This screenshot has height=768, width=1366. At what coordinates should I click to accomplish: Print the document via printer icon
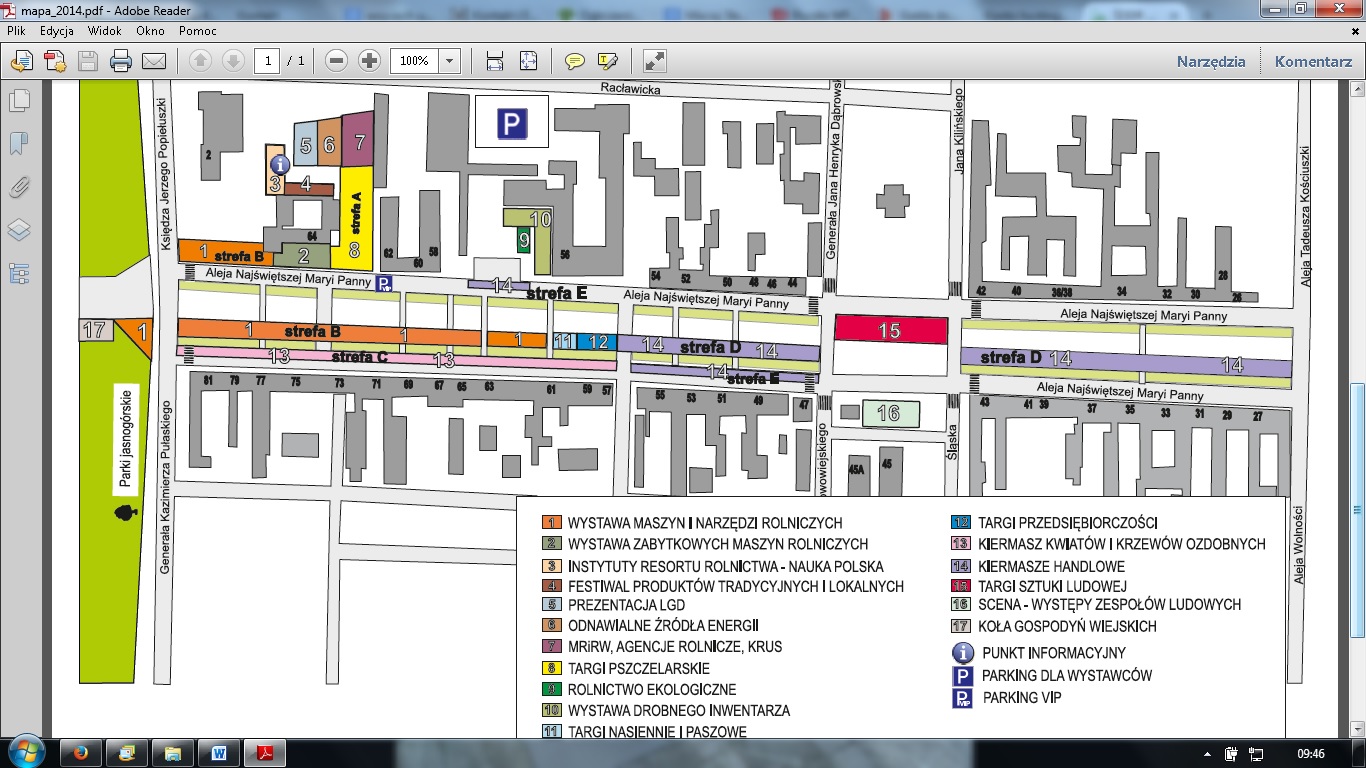(121, 61)
